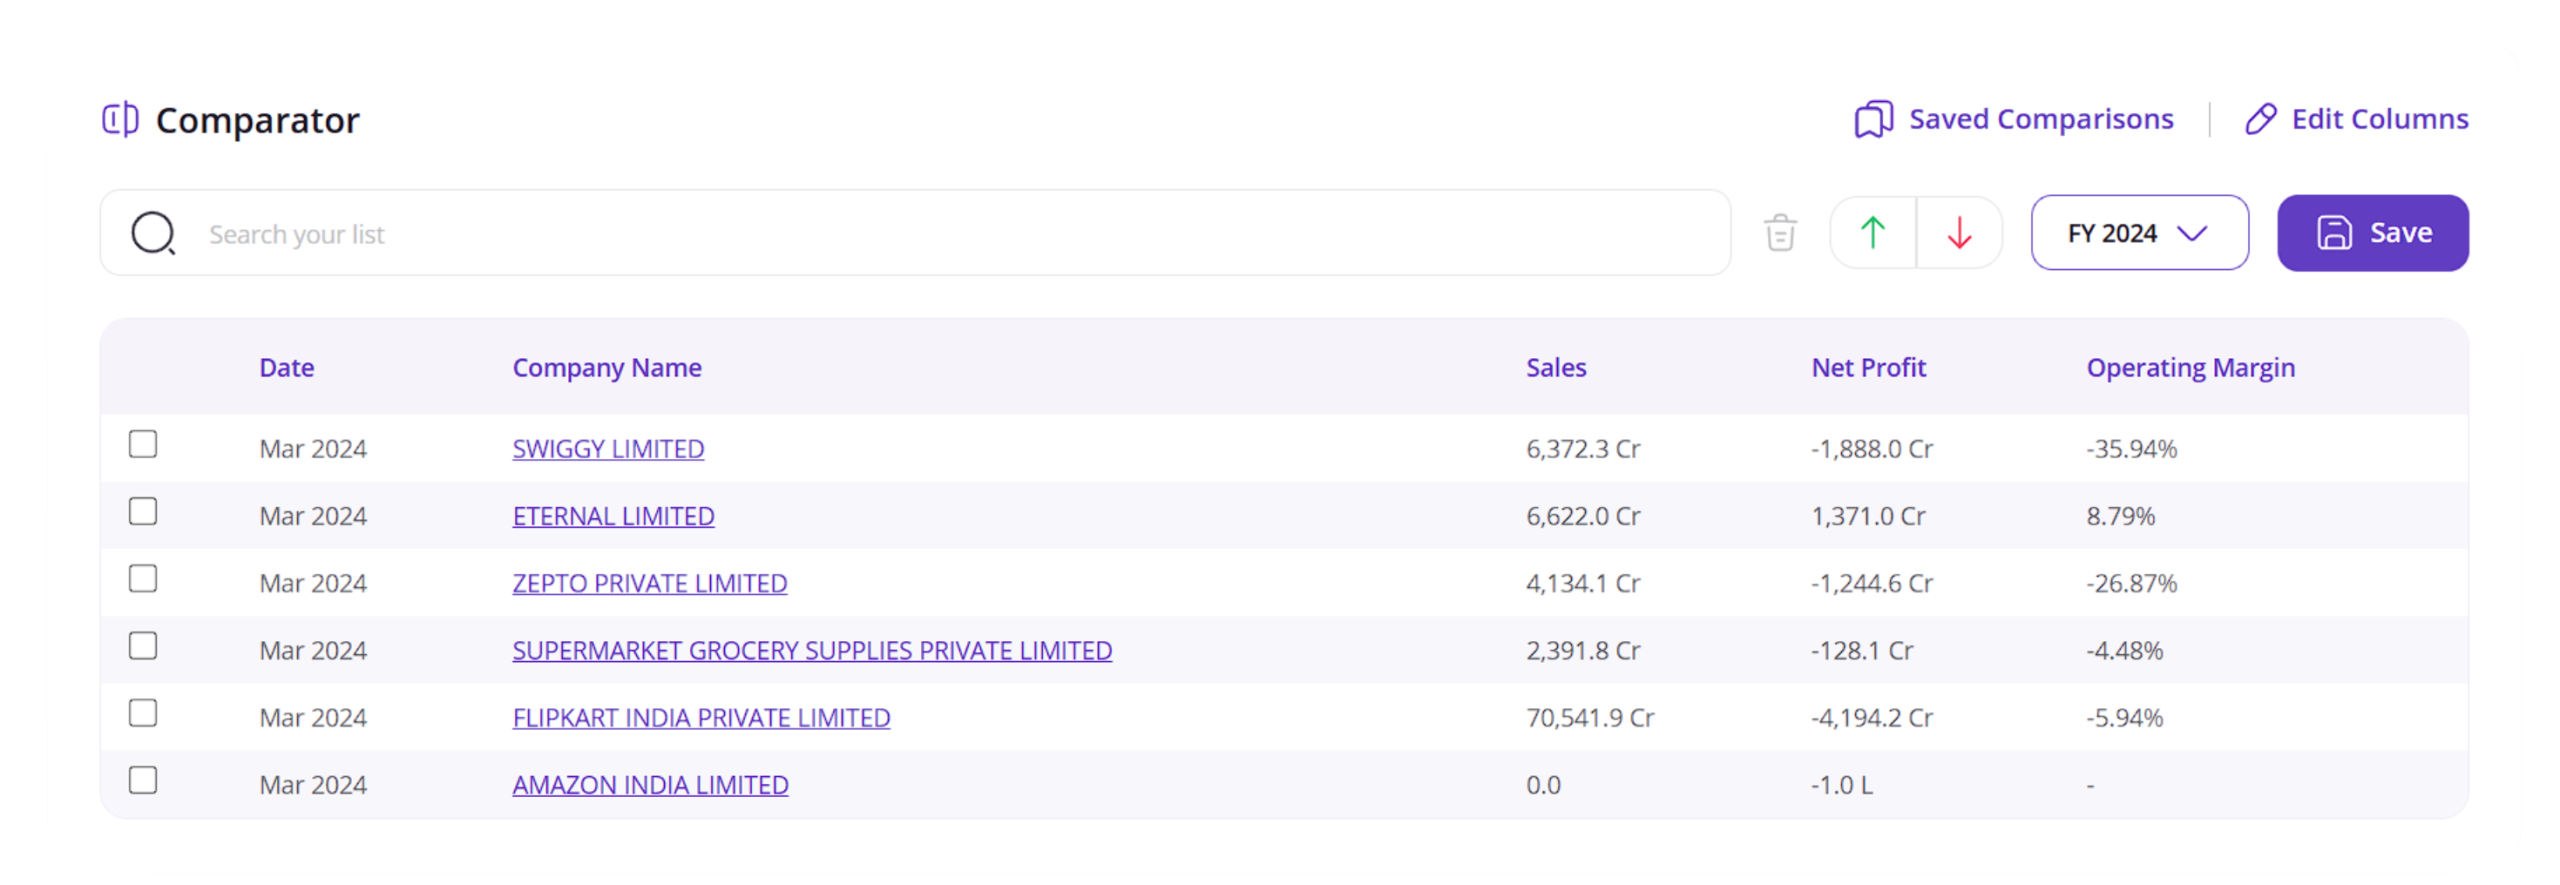The width and height of the screenshot is (2560, 885).
Task: Delete selected rows with trash icon
Action: pyautogui.click(x=1779, y=233)
